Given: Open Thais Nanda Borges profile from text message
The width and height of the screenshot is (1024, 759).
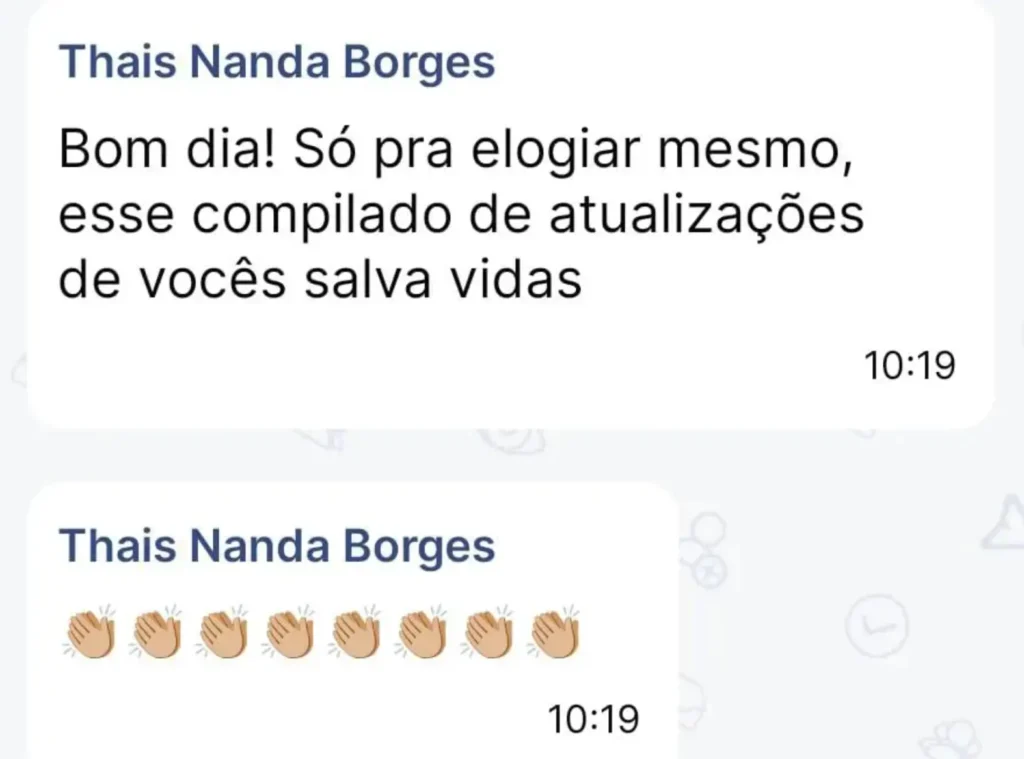Looking at the screenshot, I should (x=277, y=63).
